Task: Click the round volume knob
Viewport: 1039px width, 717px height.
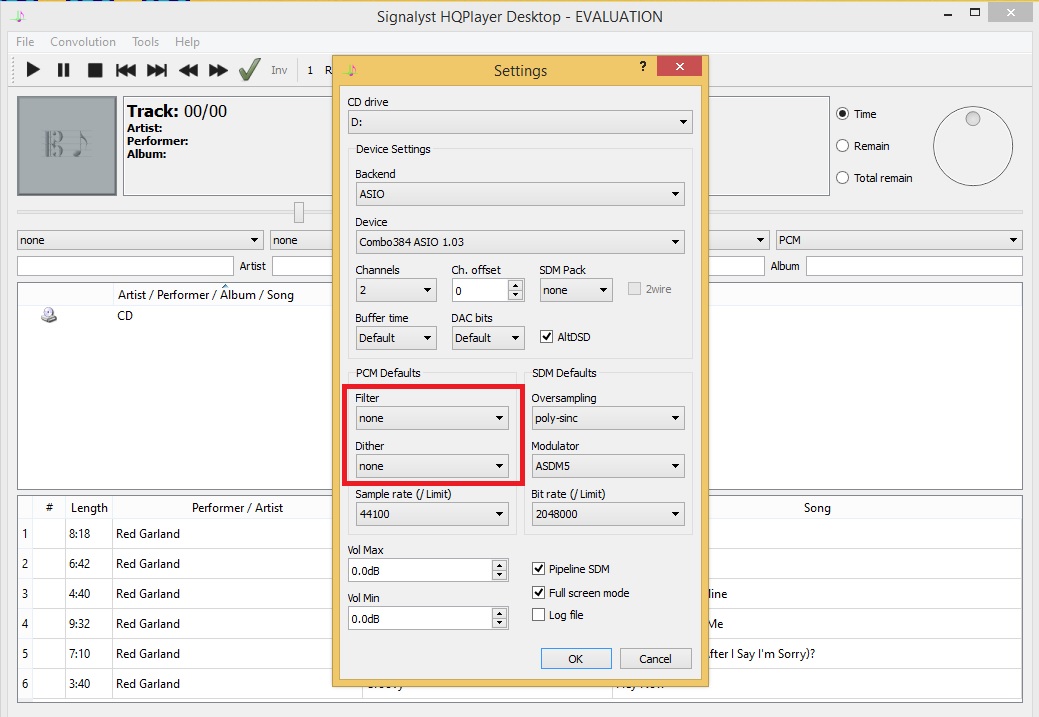Action: click(x=973, y=146)
